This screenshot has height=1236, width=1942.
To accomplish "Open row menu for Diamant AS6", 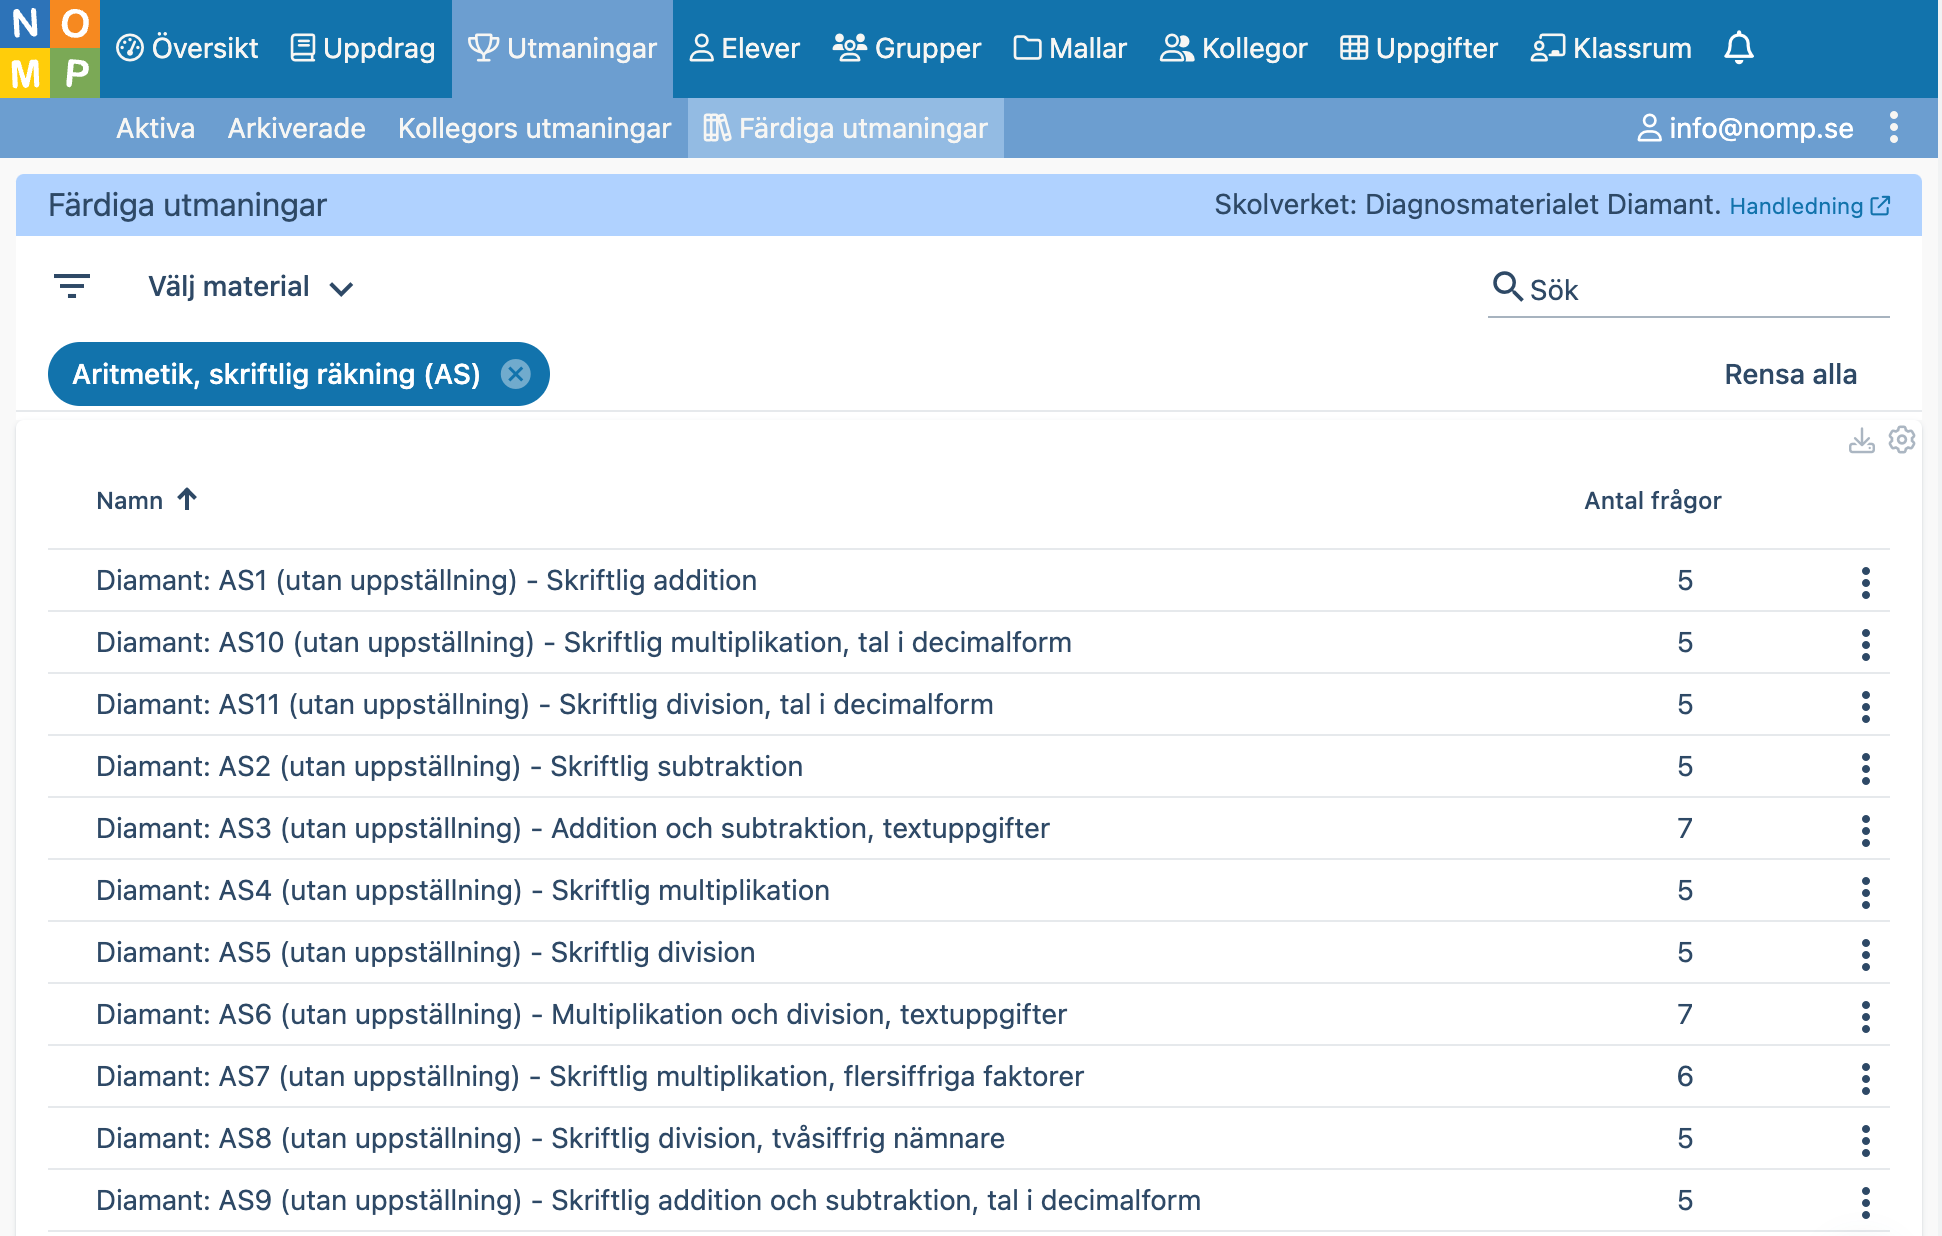I will click(x=1866, y=1015).
